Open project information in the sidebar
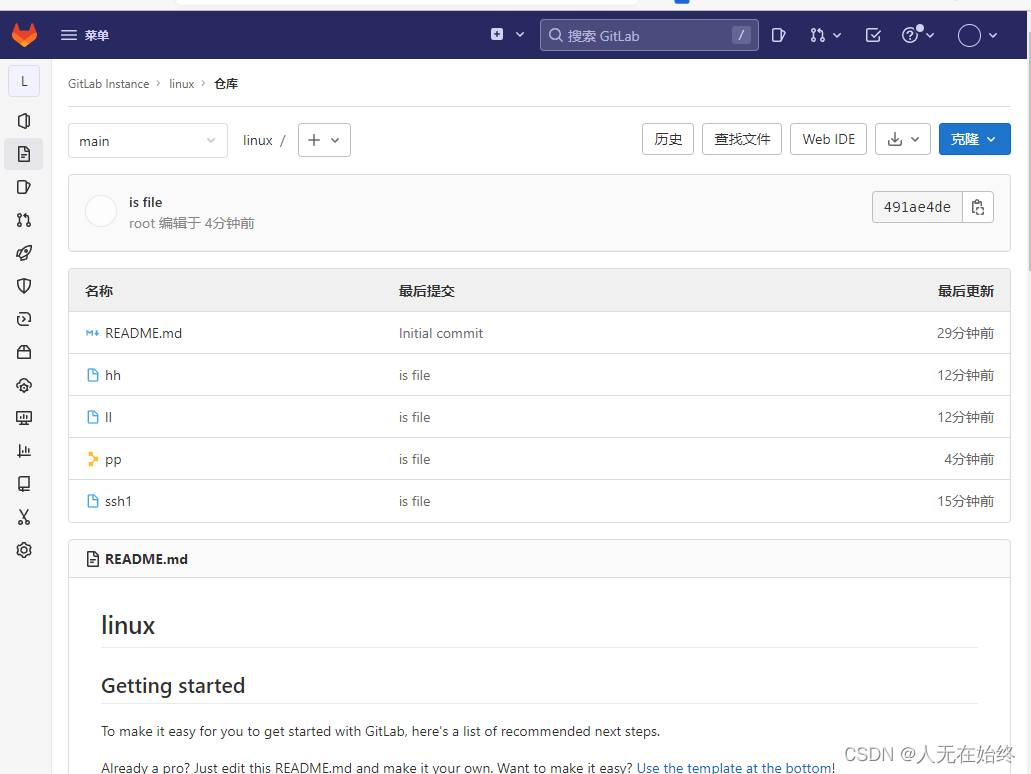1031x774 pixels. [24, 121]
